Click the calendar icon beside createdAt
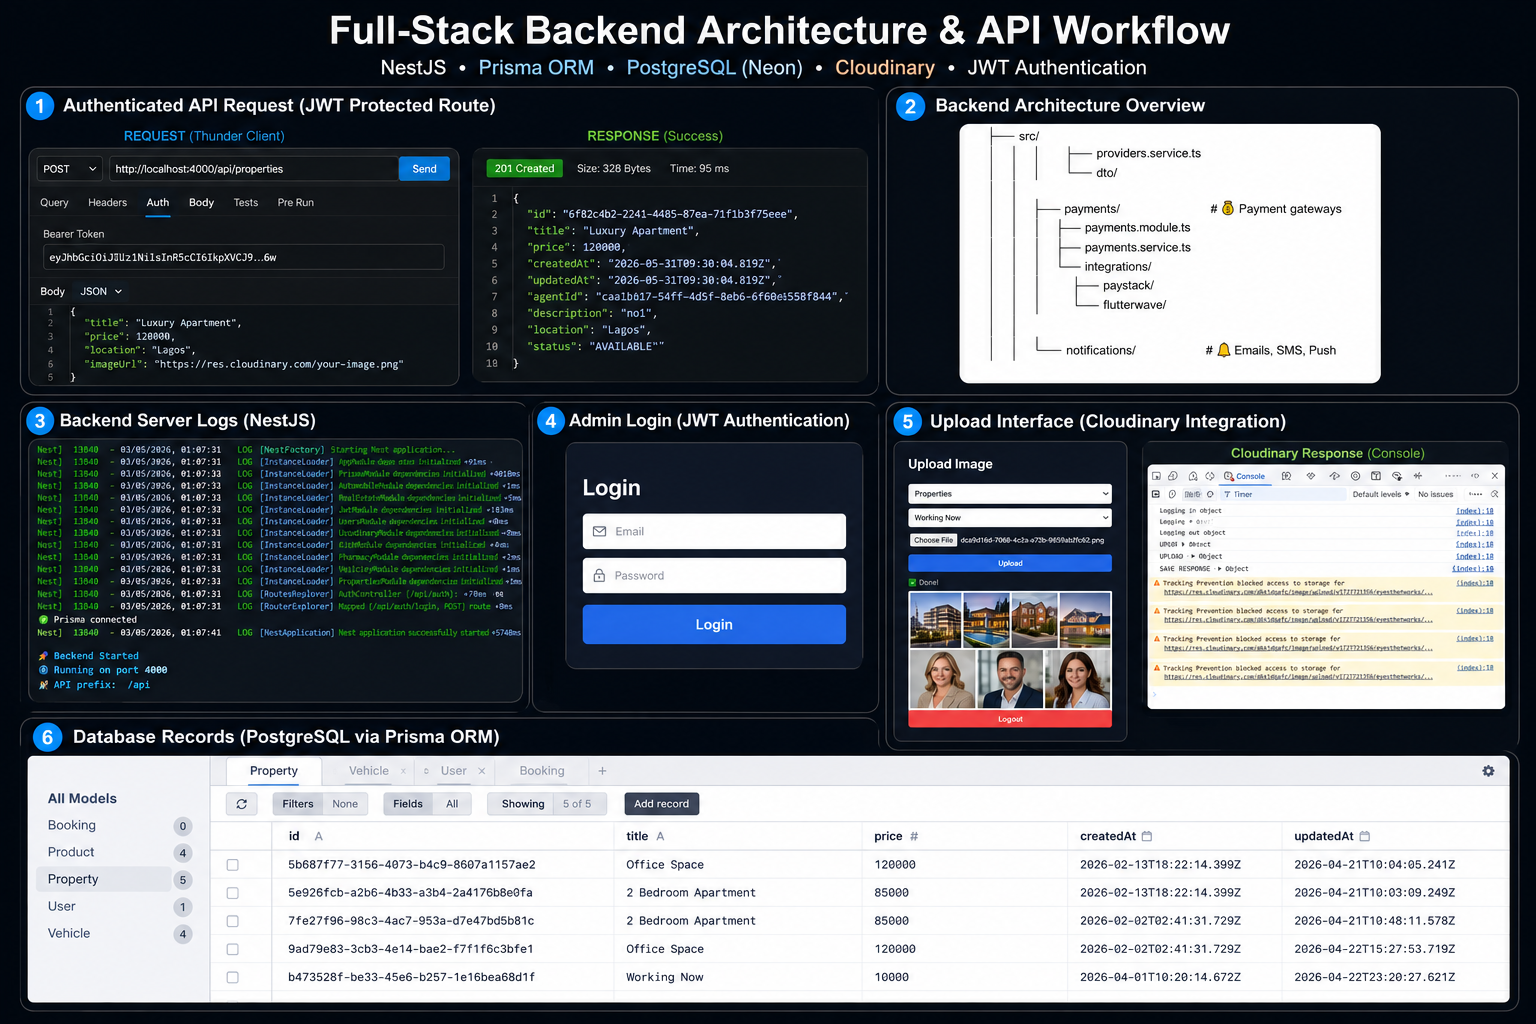This screenshot has height=1024, width=1536. 1147,836
